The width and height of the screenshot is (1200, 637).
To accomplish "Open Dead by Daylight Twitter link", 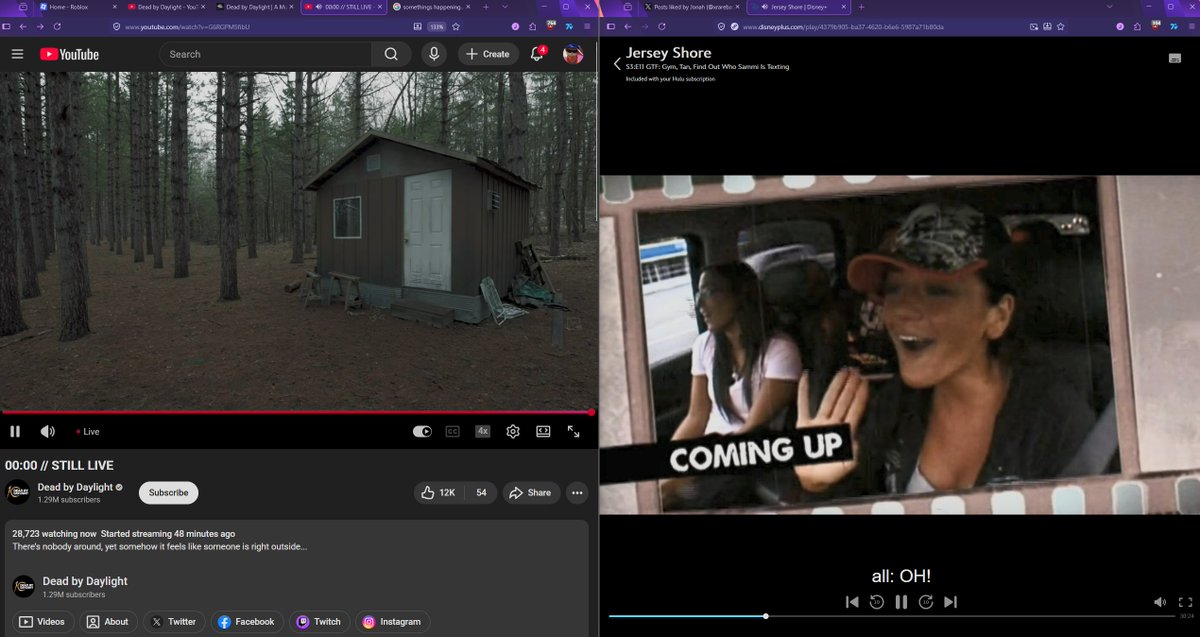I will click(x=174, y=621).
